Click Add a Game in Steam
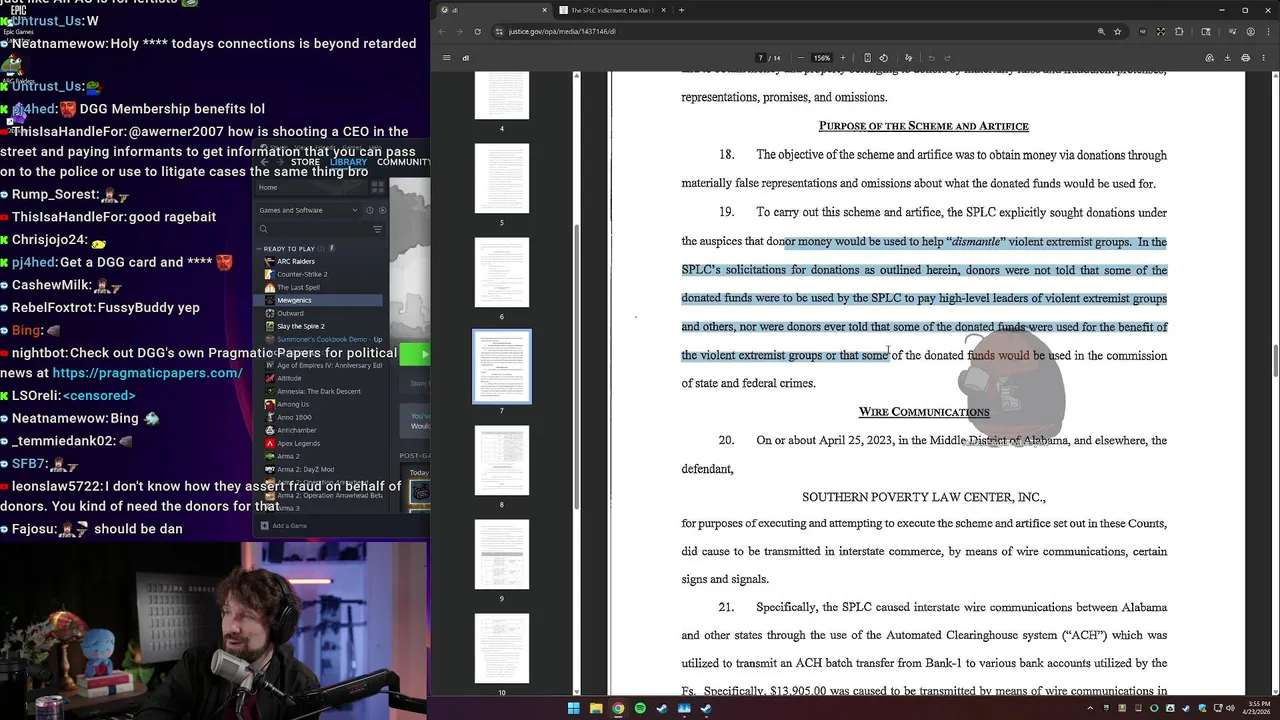The width and height of the screenshot is (1280, 720). coord(284,526)
